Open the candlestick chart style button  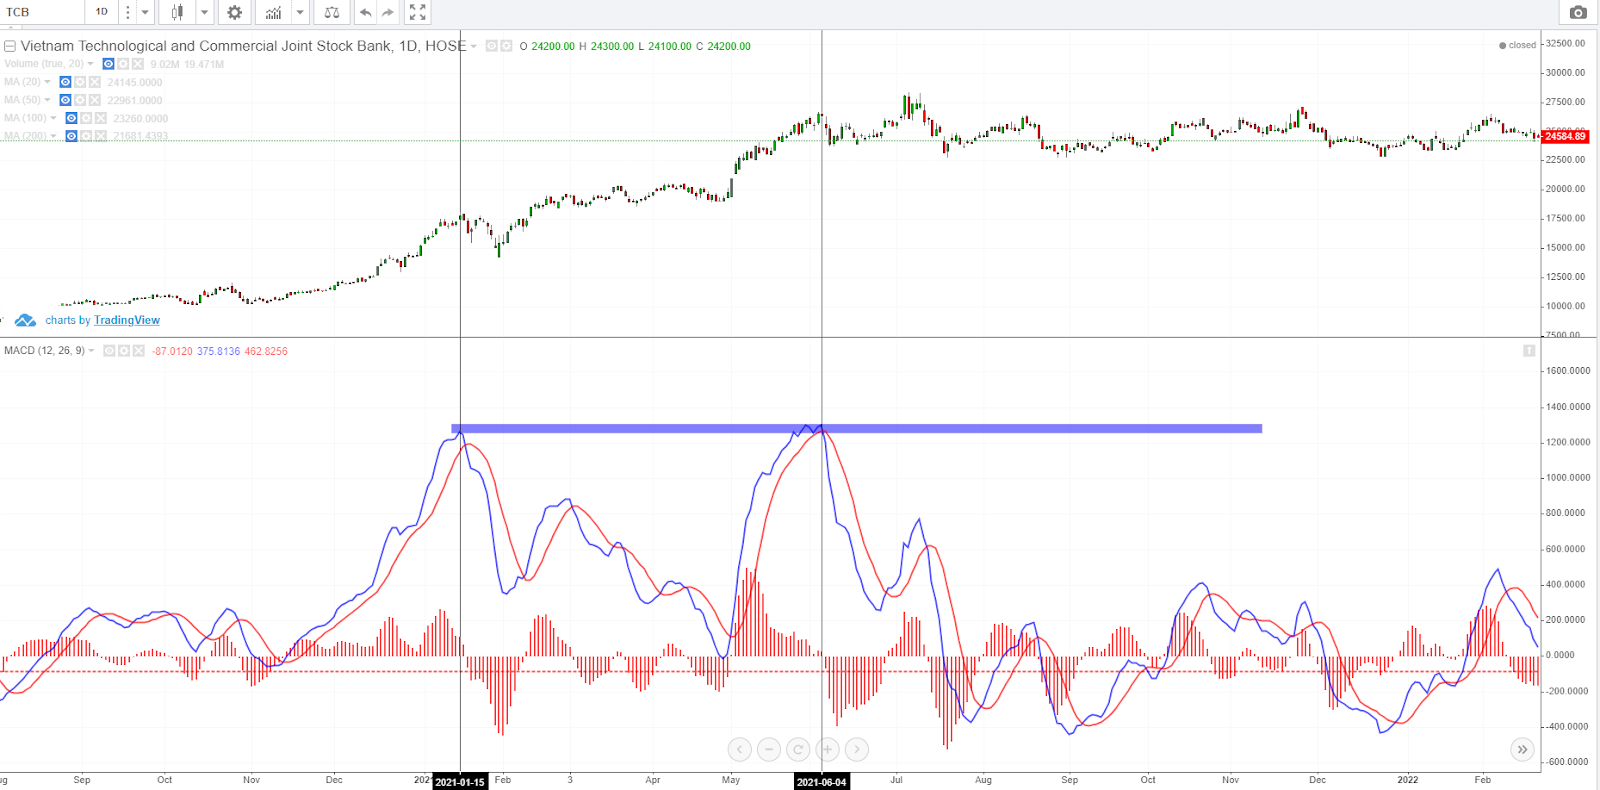[x=177, y=12]
